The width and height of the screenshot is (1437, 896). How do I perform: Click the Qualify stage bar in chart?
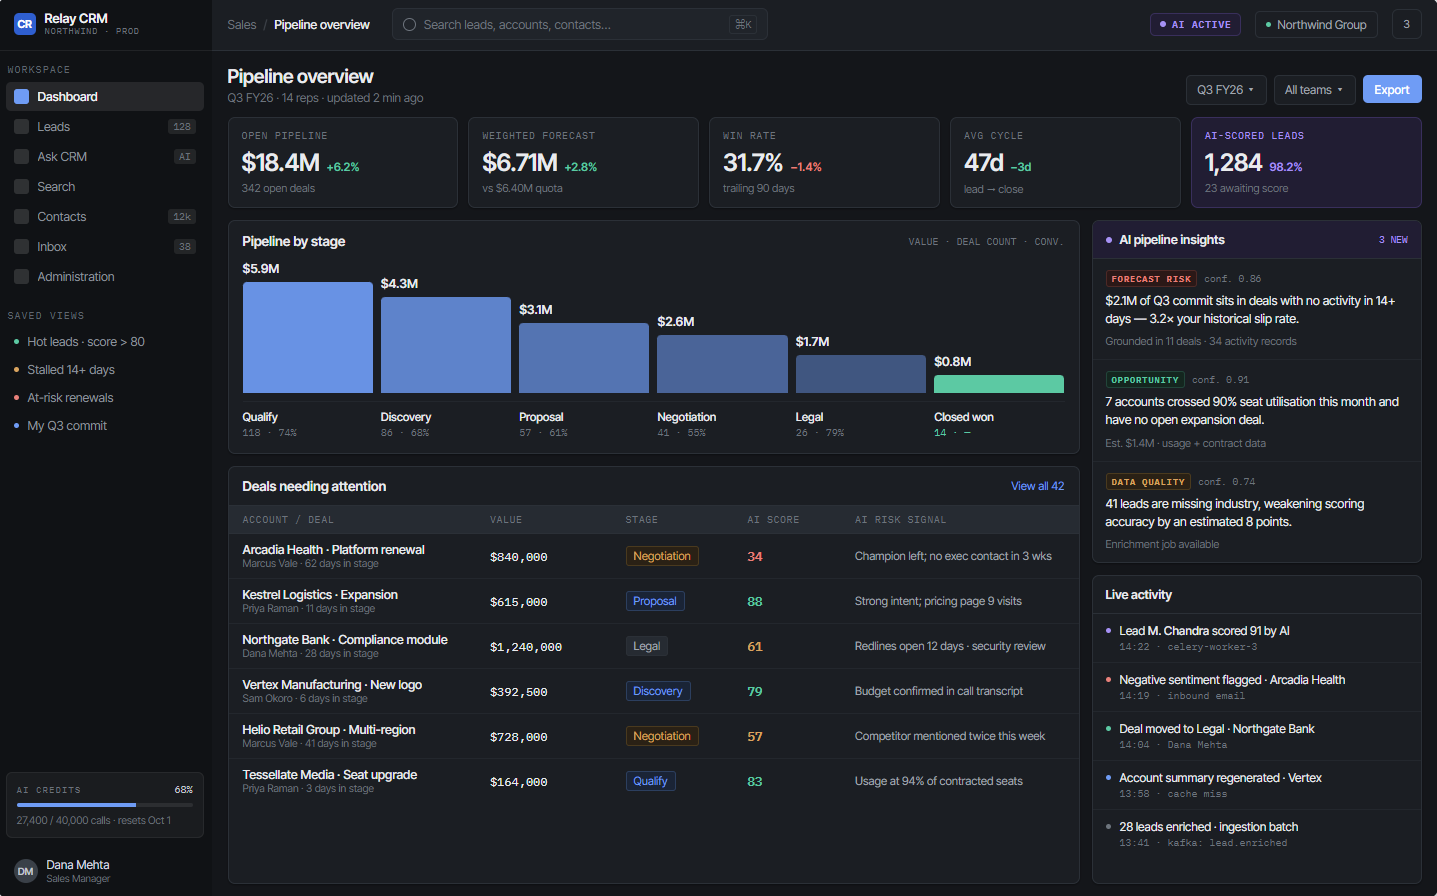[308, 337]
